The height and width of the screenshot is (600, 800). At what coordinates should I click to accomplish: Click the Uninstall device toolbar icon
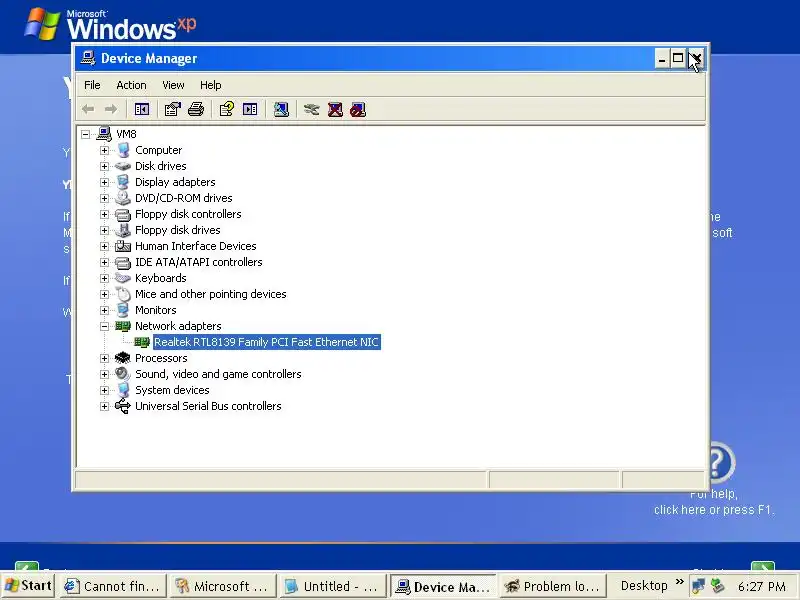point(335,109)
